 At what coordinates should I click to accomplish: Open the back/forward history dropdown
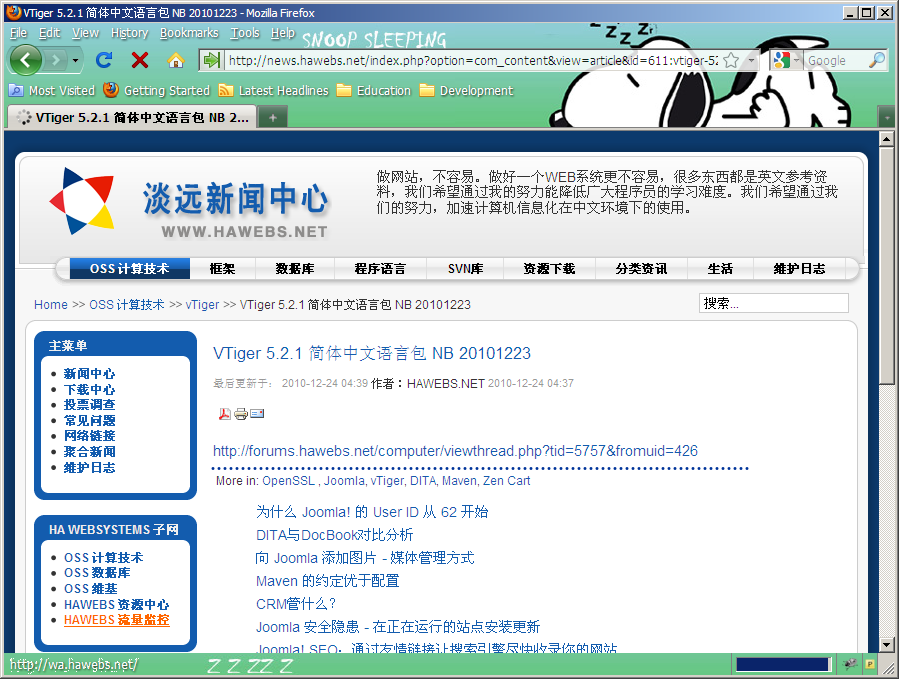coord(75,60)
